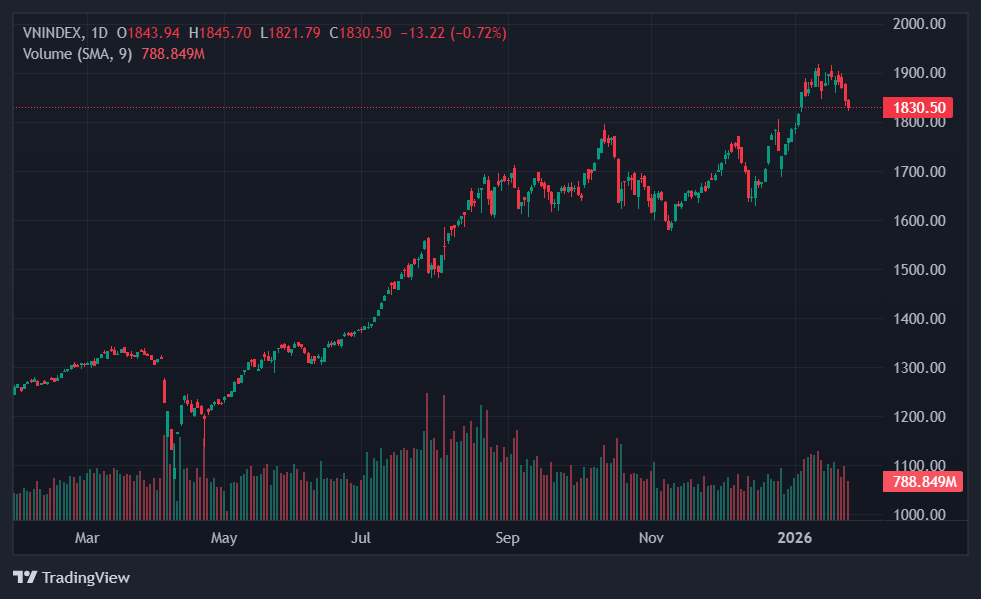Click the Nov label on time axis
This screenshot has height=599, width=981.
coord(651,538)
